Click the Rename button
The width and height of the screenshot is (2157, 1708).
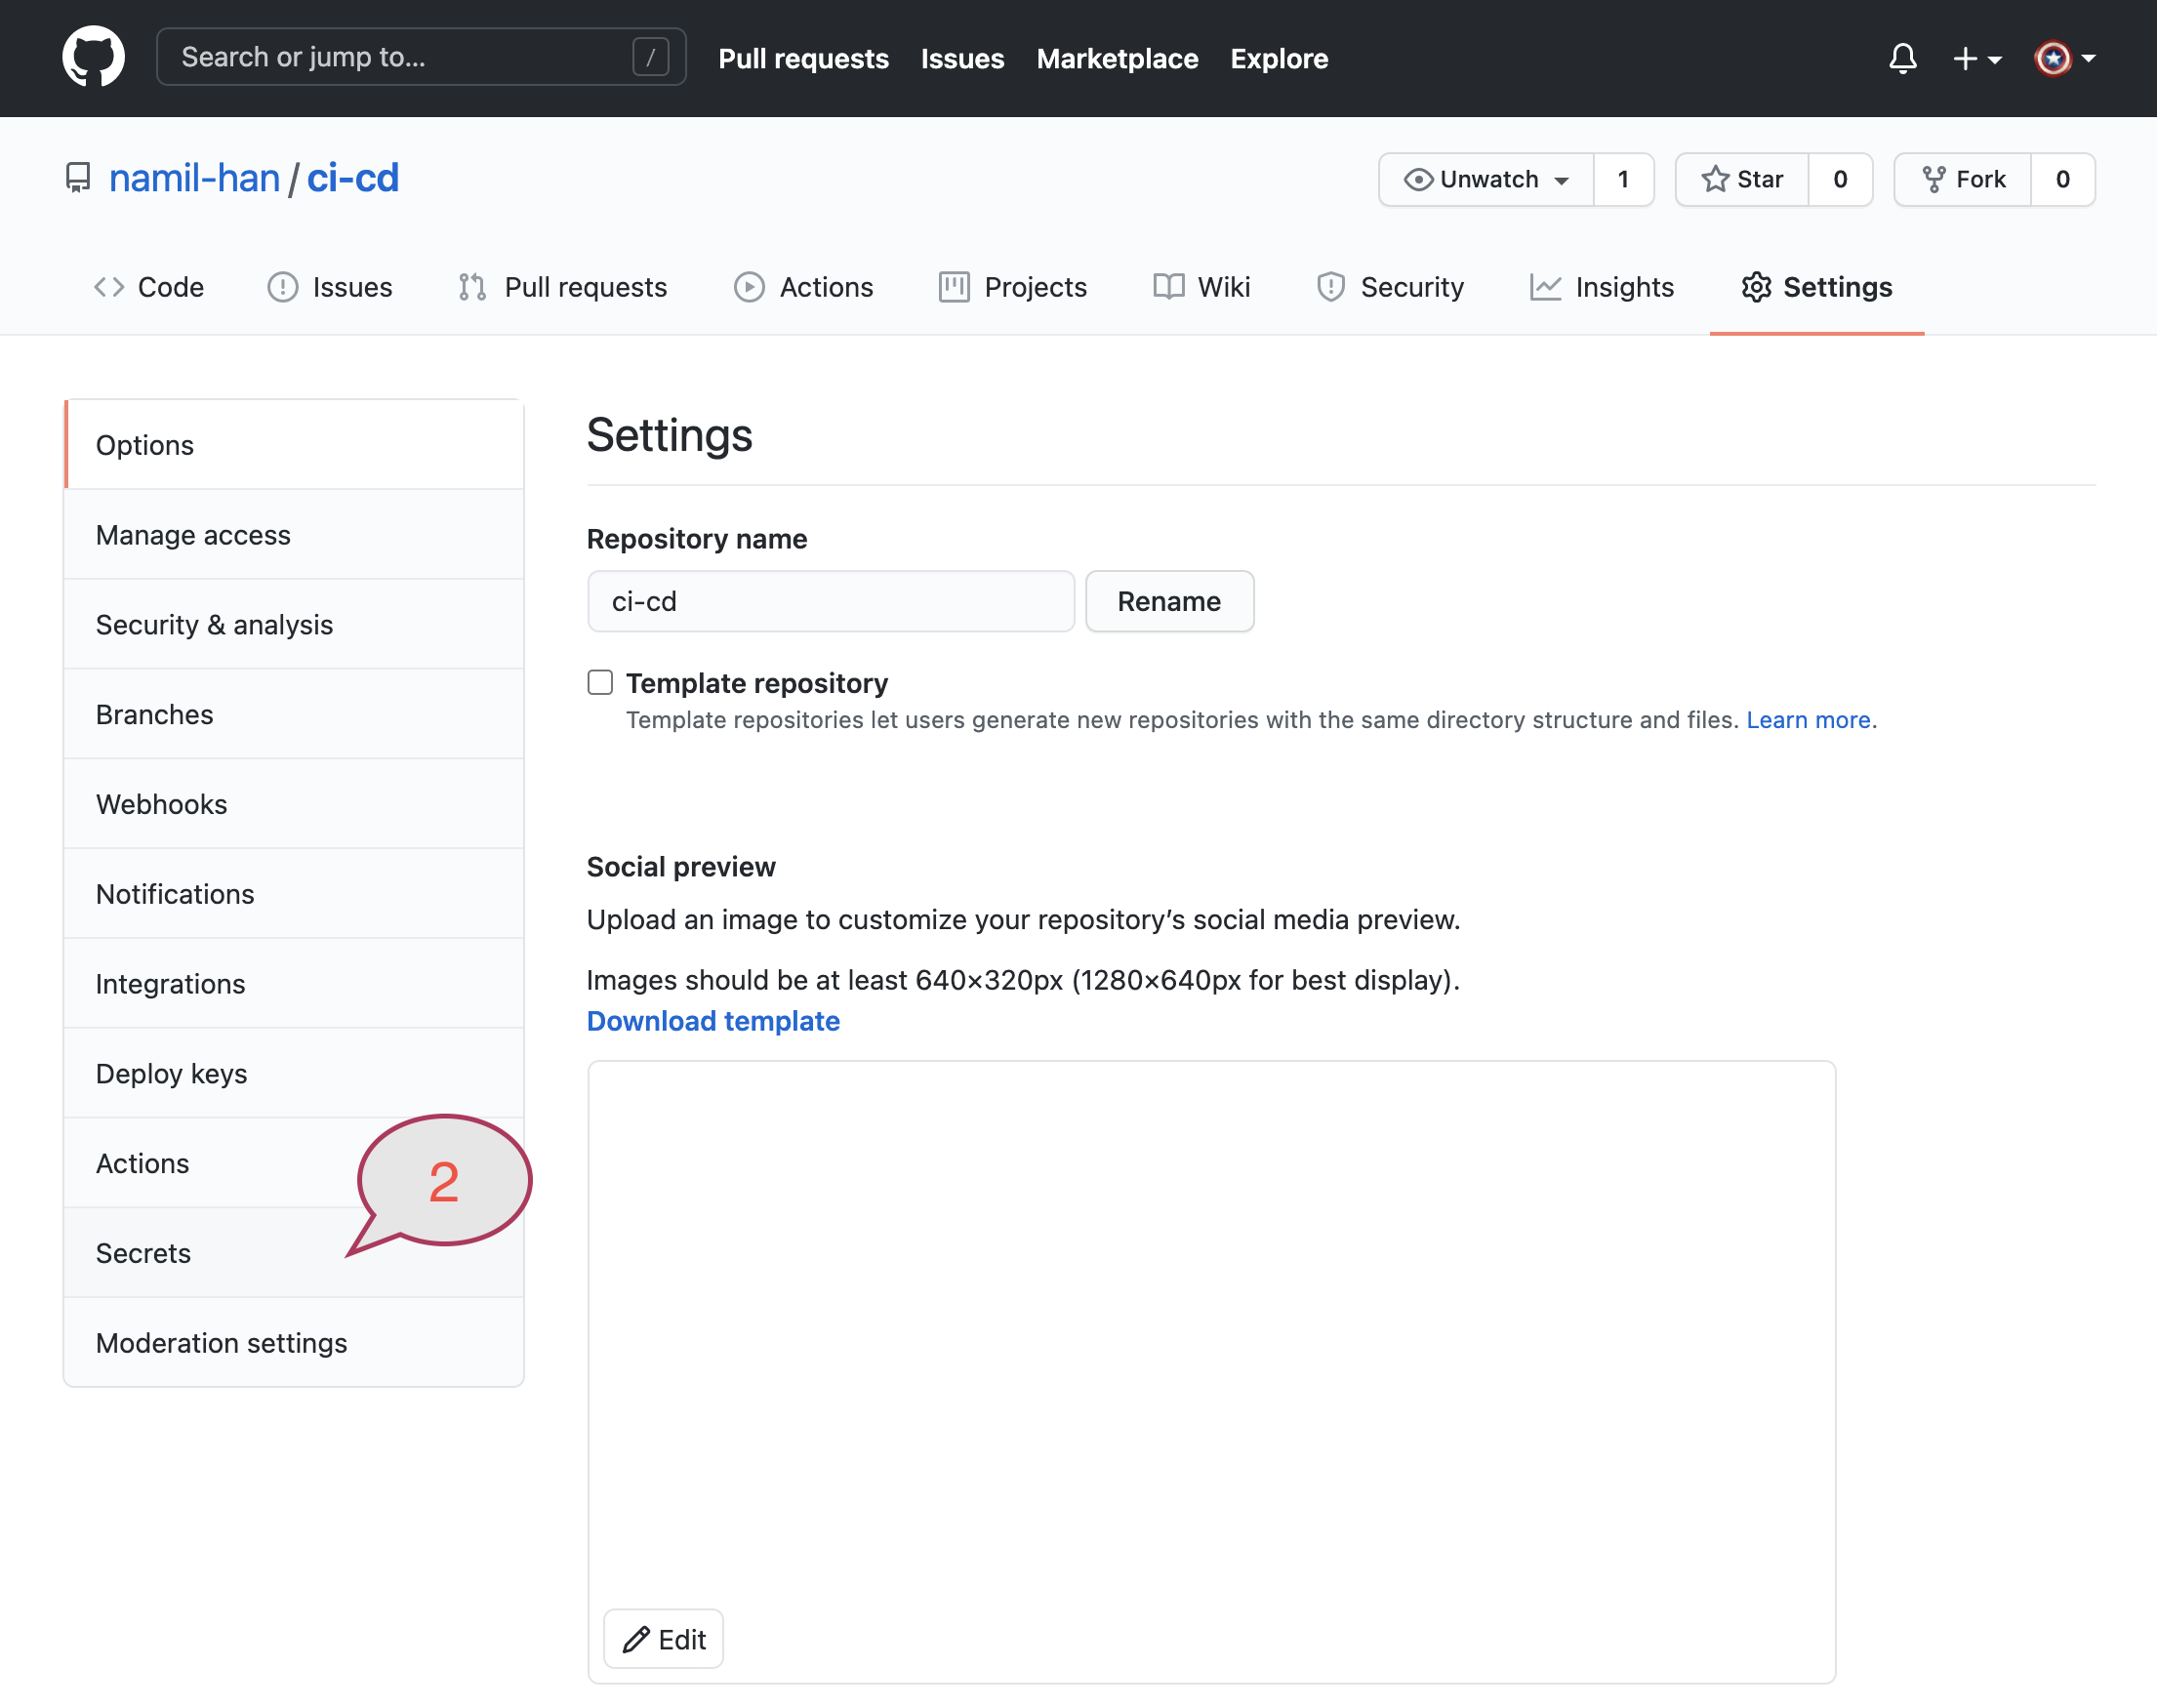[1169, 601]
